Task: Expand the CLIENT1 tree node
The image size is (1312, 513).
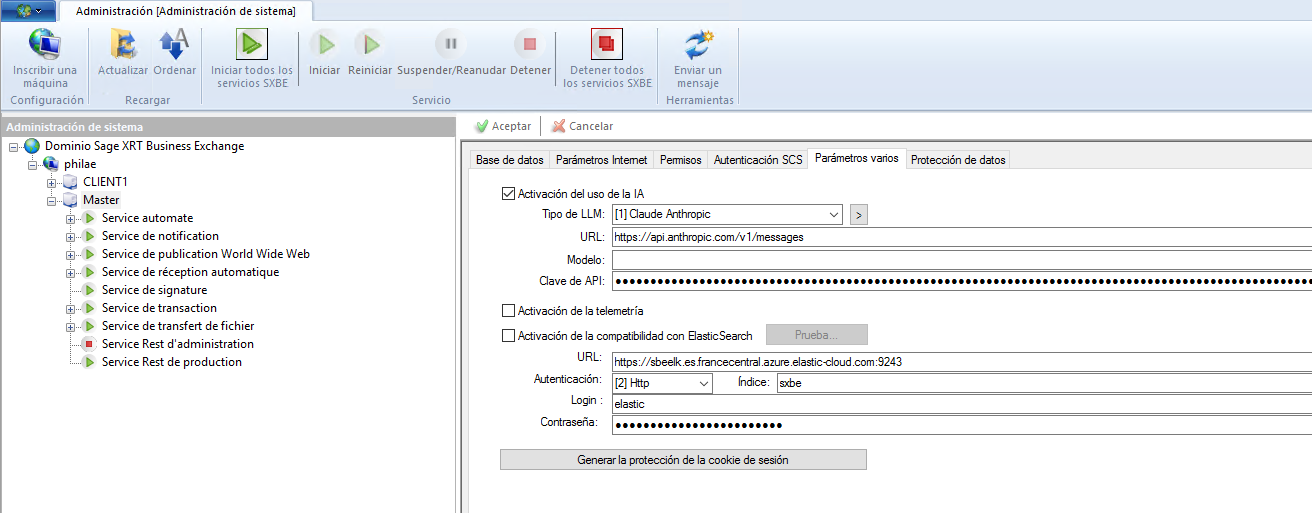Action: (52, 183)
